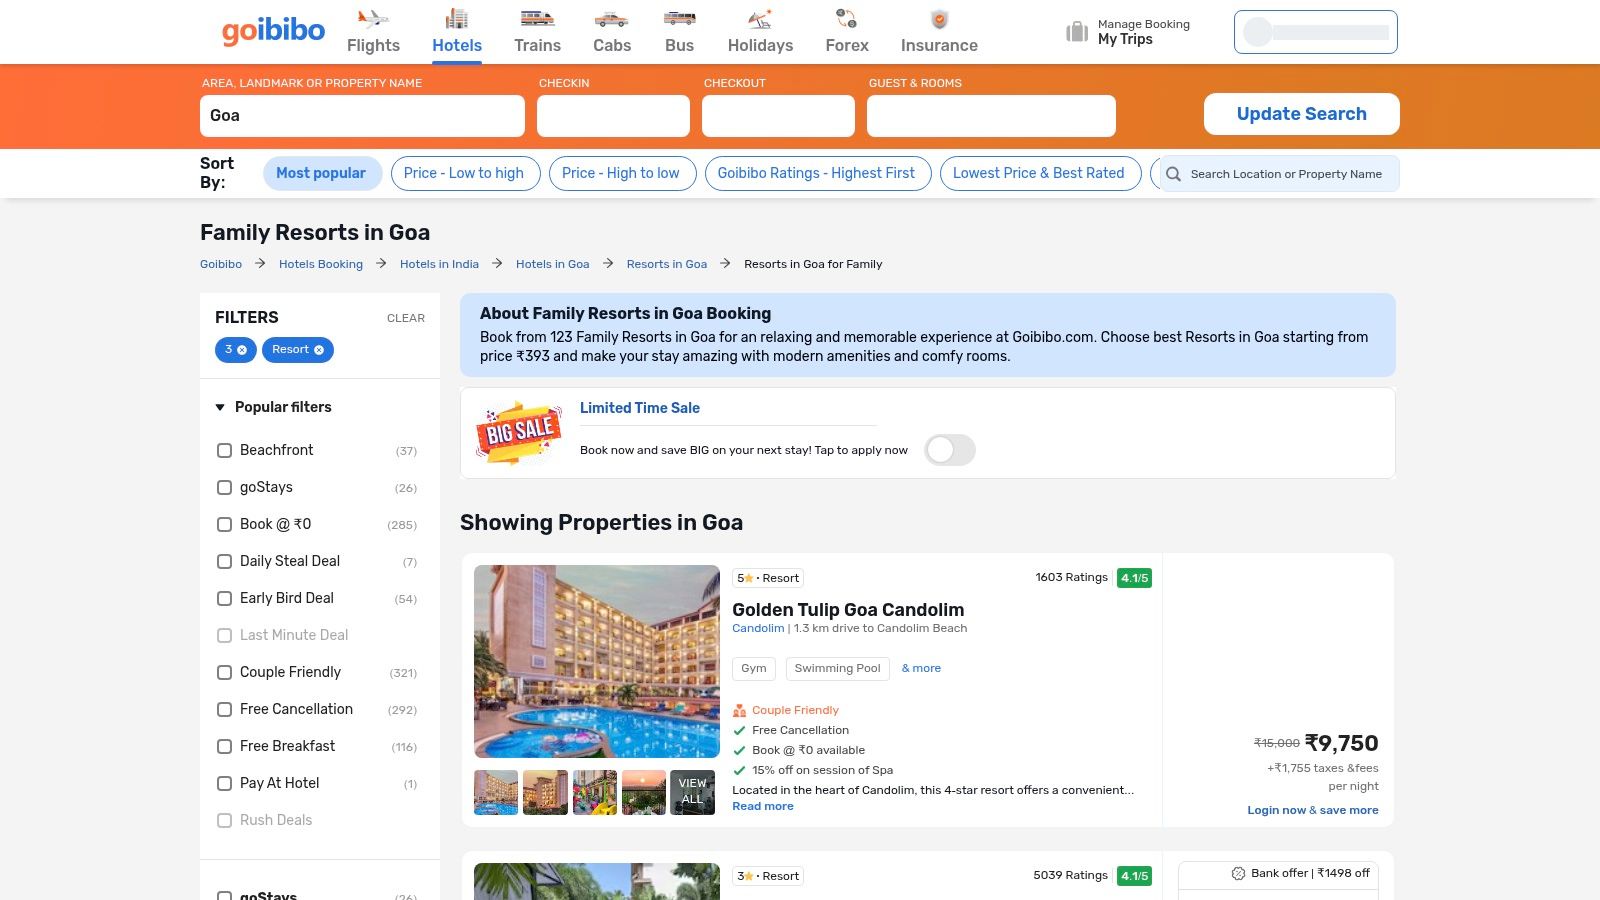This screenshot has width=1600, height=900.
Task: Sort by Most popular
Action: click(x=321, y=173)
